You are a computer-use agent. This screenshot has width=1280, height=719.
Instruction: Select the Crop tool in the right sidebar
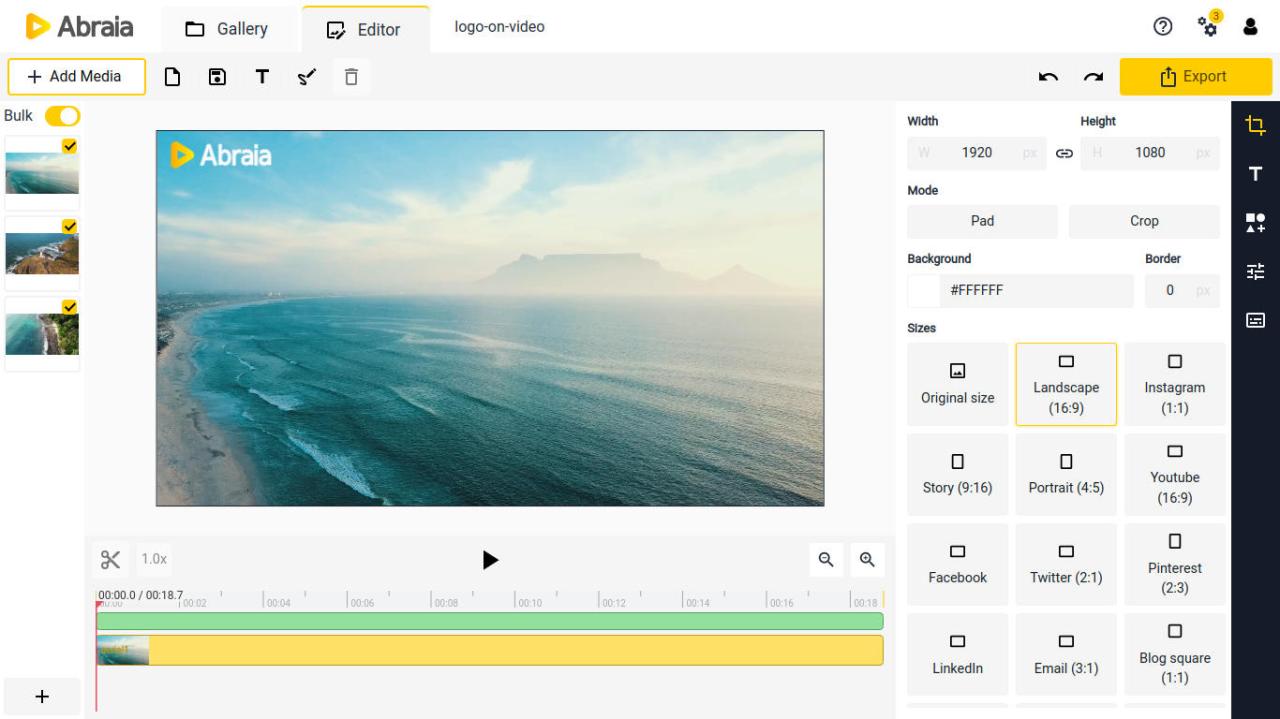point(1255,126)
